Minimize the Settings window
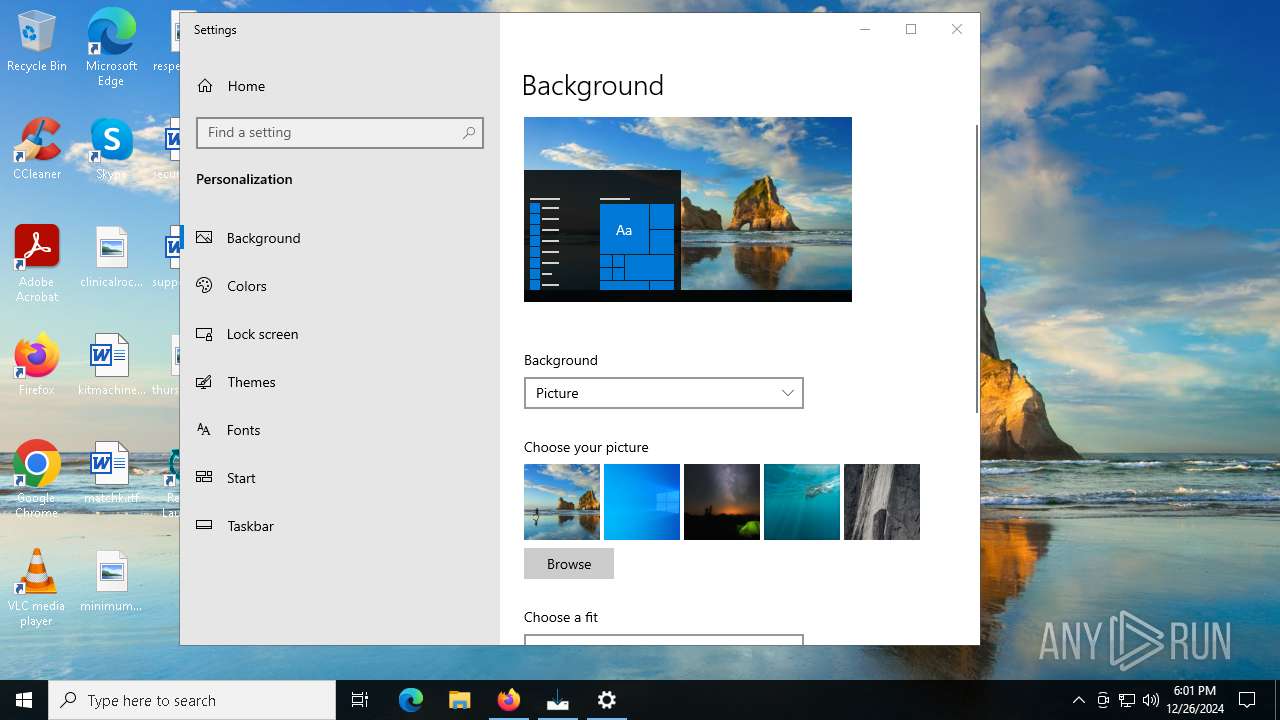Viewport: 1280px width, 720px height. tap(865, 29)
